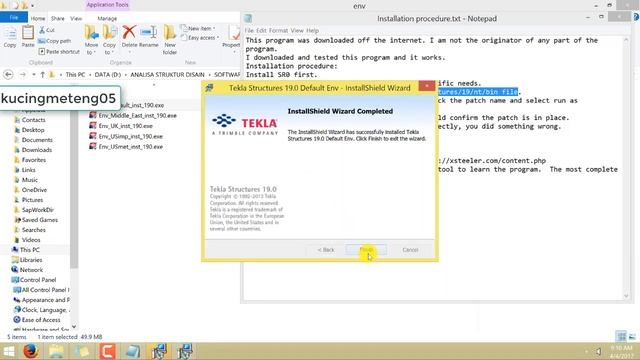Click Finish in the InstallShield wizard

coord(366,249)
